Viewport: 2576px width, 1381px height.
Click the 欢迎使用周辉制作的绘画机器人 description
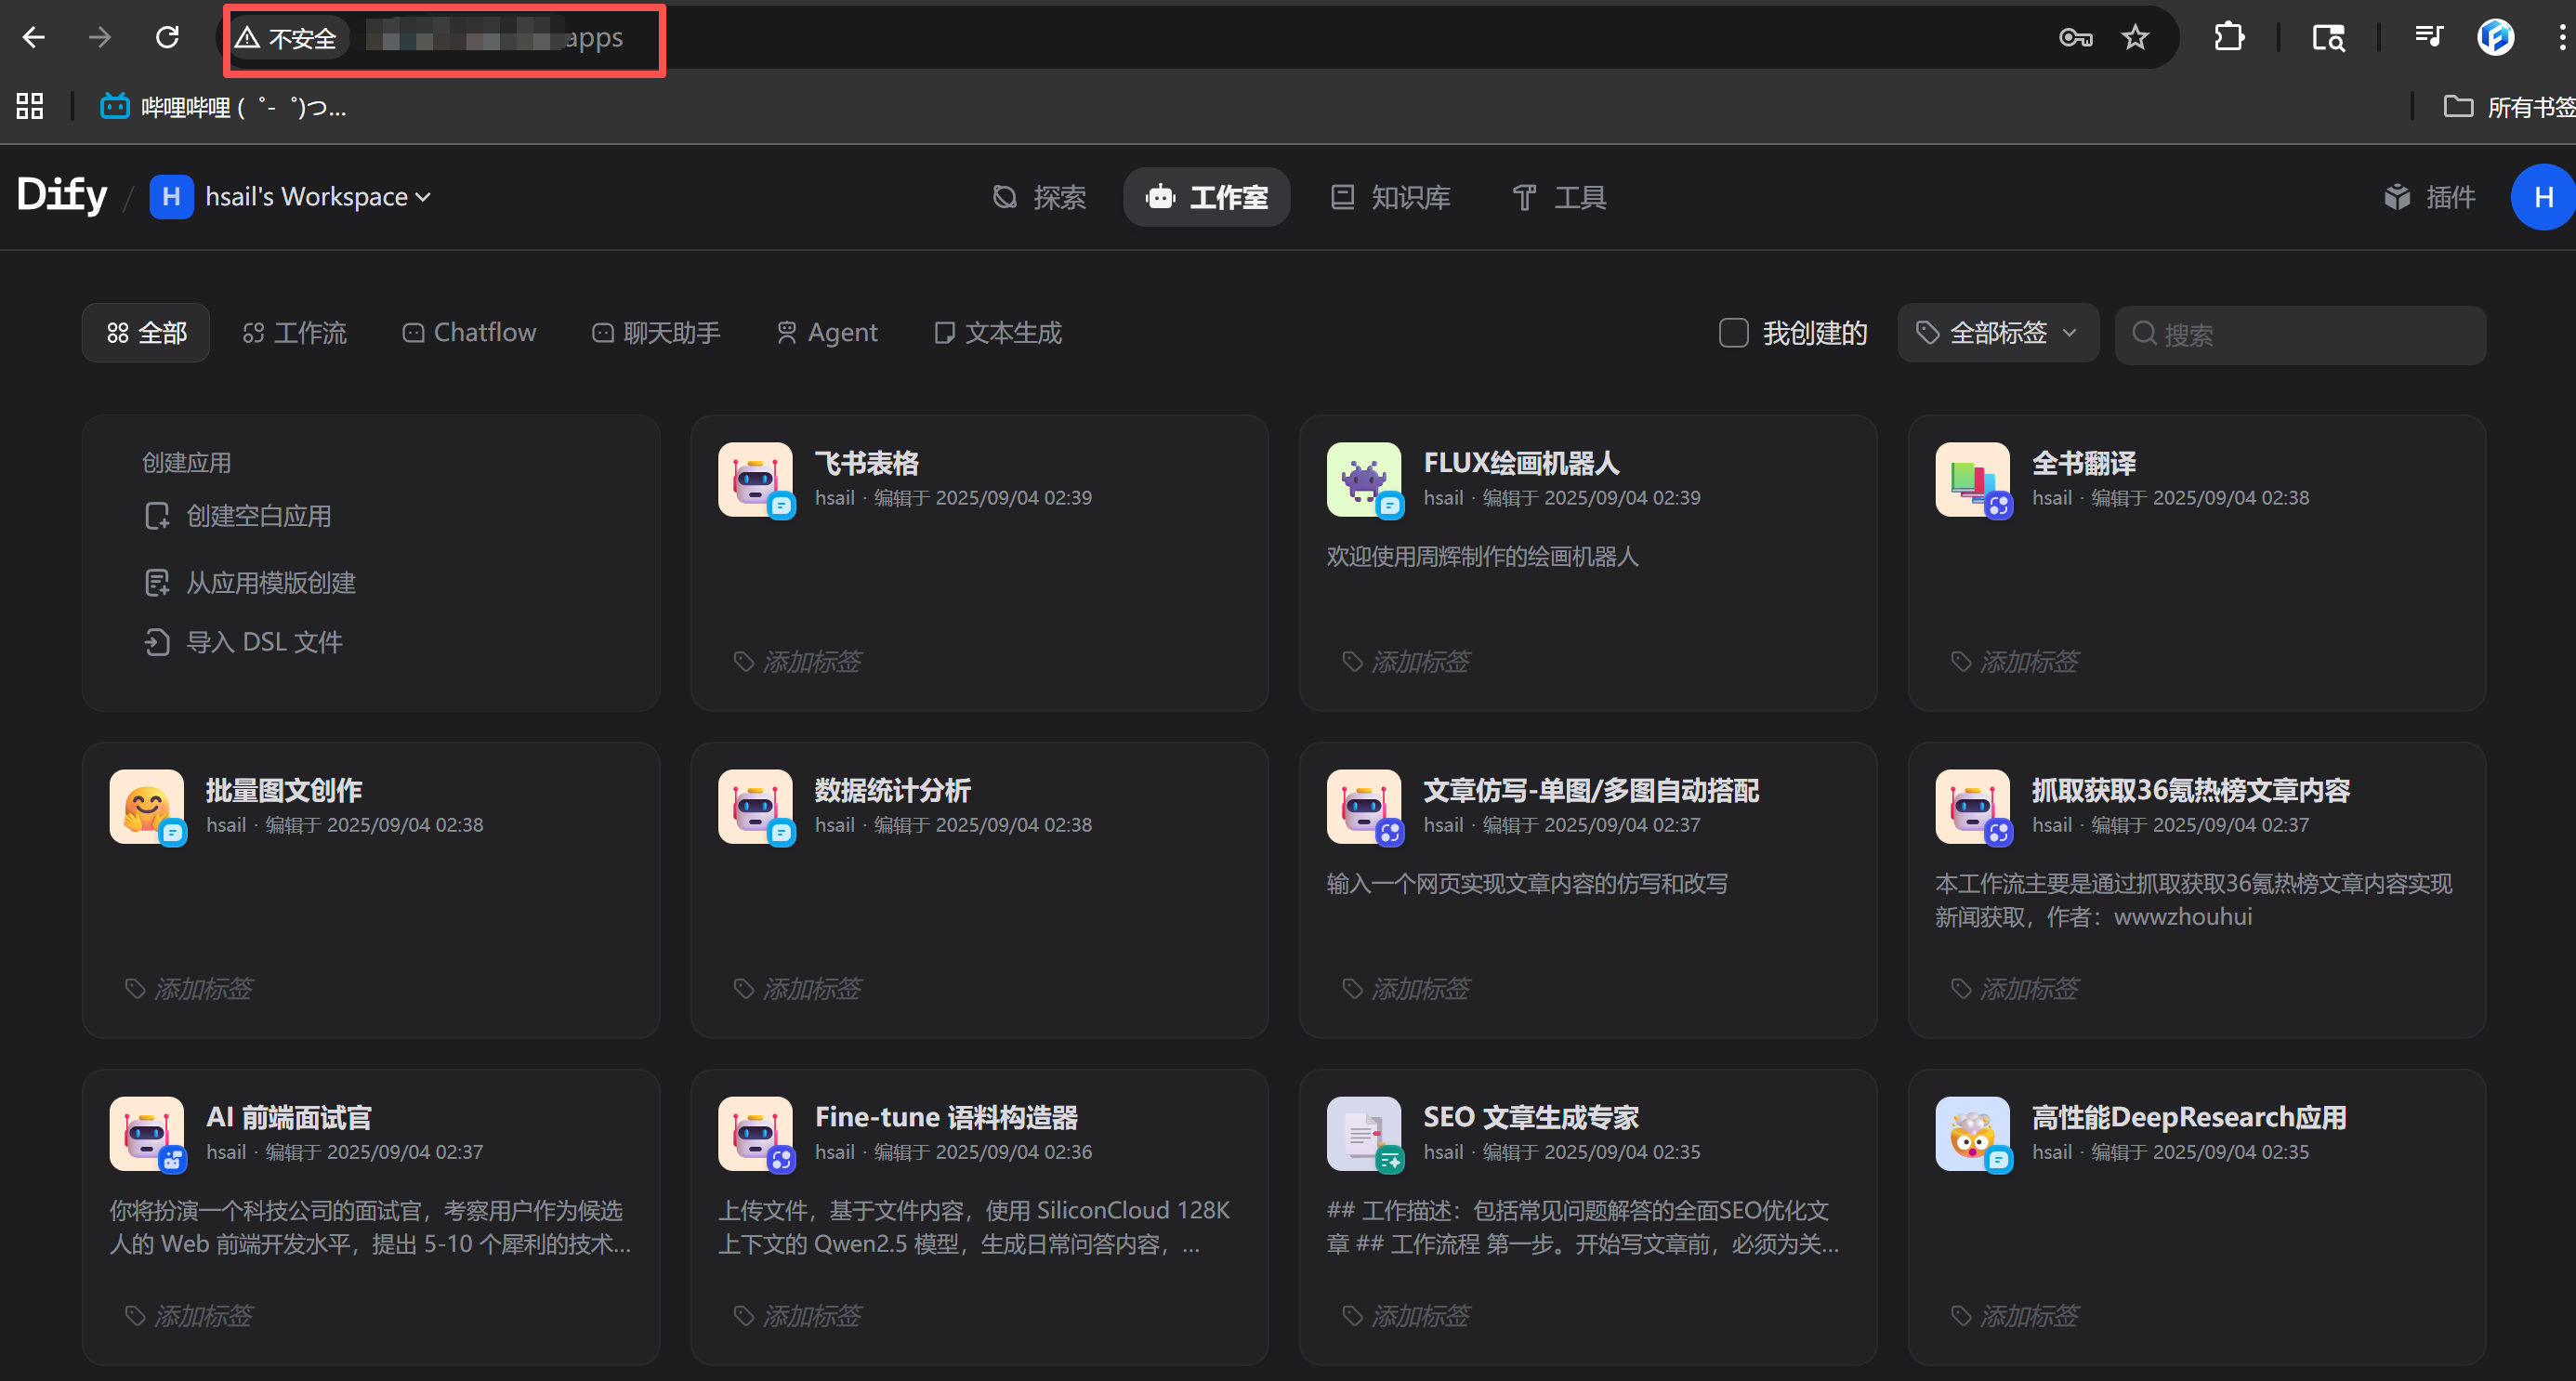[x=1482, y=556]
